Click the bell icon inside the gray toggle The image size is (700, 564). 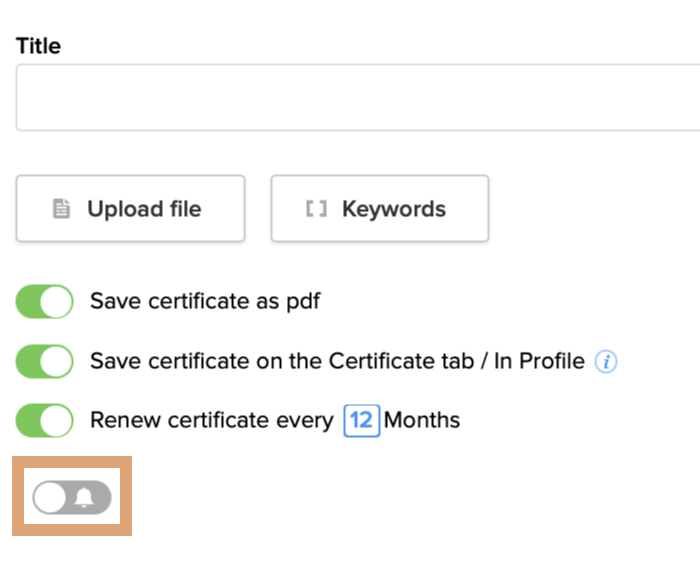pos(85,497)
